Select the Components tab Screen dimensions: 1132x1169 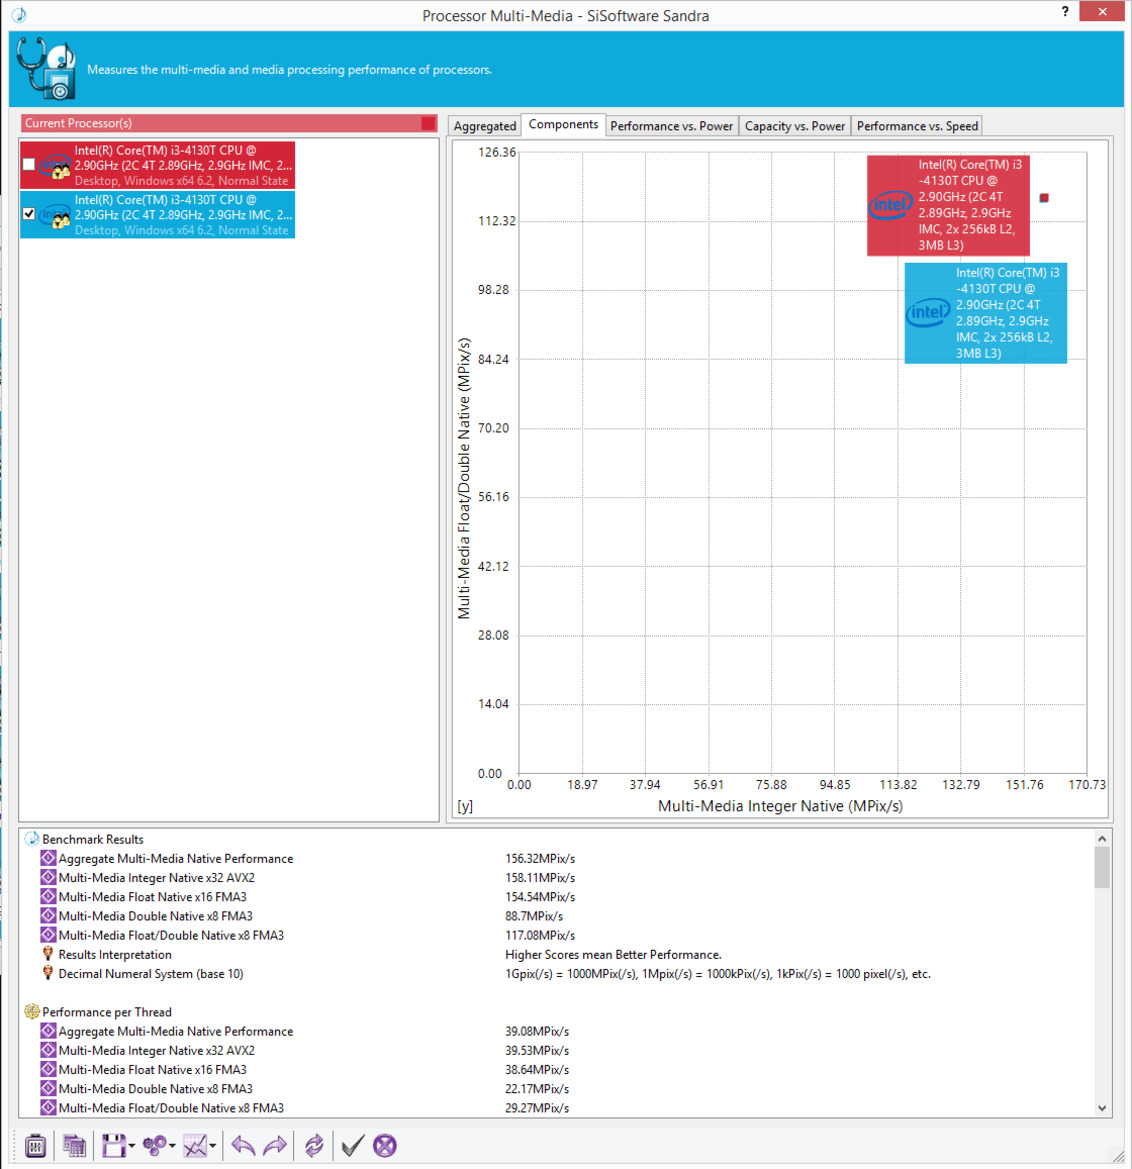[x=563, y=125]
